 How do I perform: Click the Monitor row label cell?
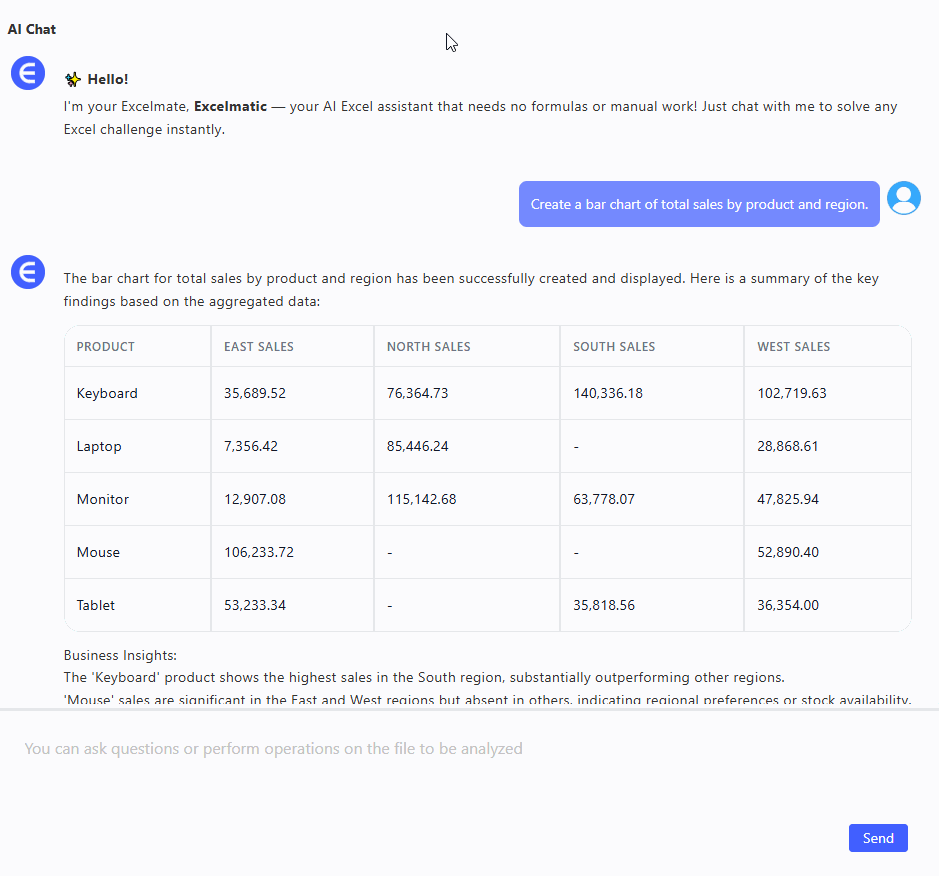tap(103, 499)
